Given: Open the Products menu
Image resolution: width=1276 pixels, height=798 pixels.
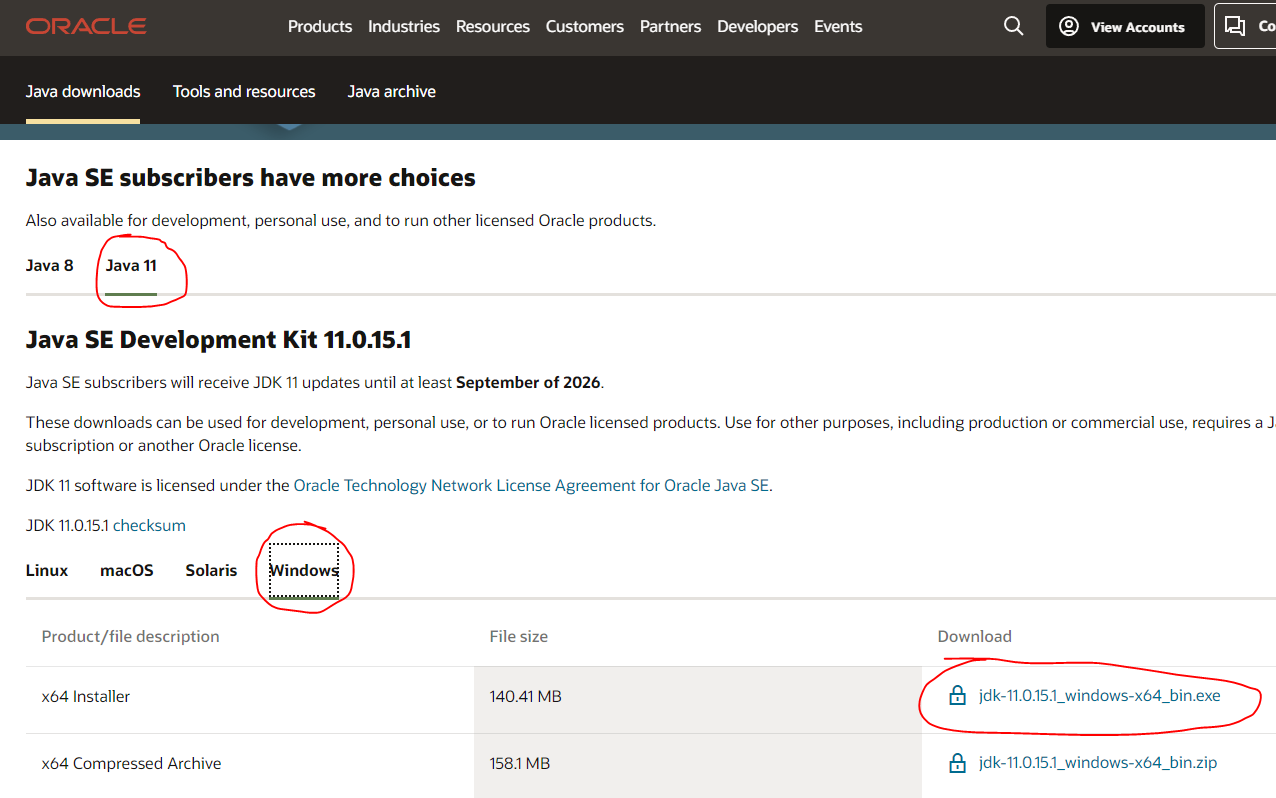Looking at the screenshot, I should 320,26.
